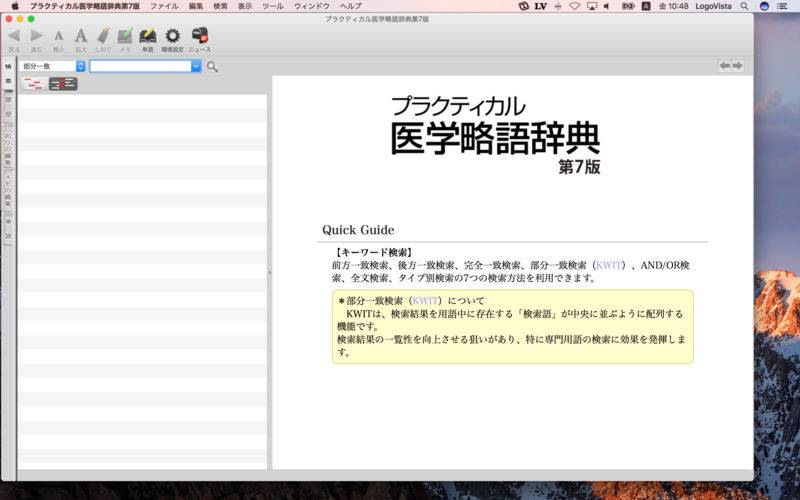Open the 表示 menu
This screenshot has width=800, height=500.
(245, 6)
